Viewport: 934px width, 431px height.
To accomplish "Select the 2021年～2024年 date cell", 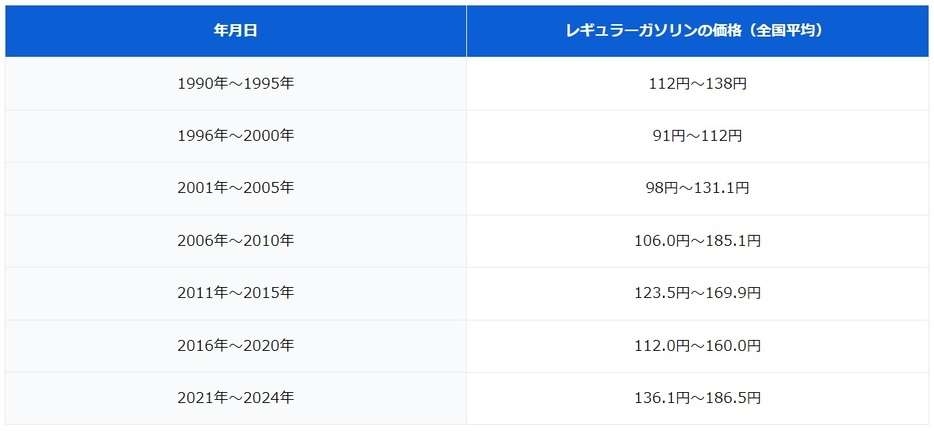I will click(236, 398).
